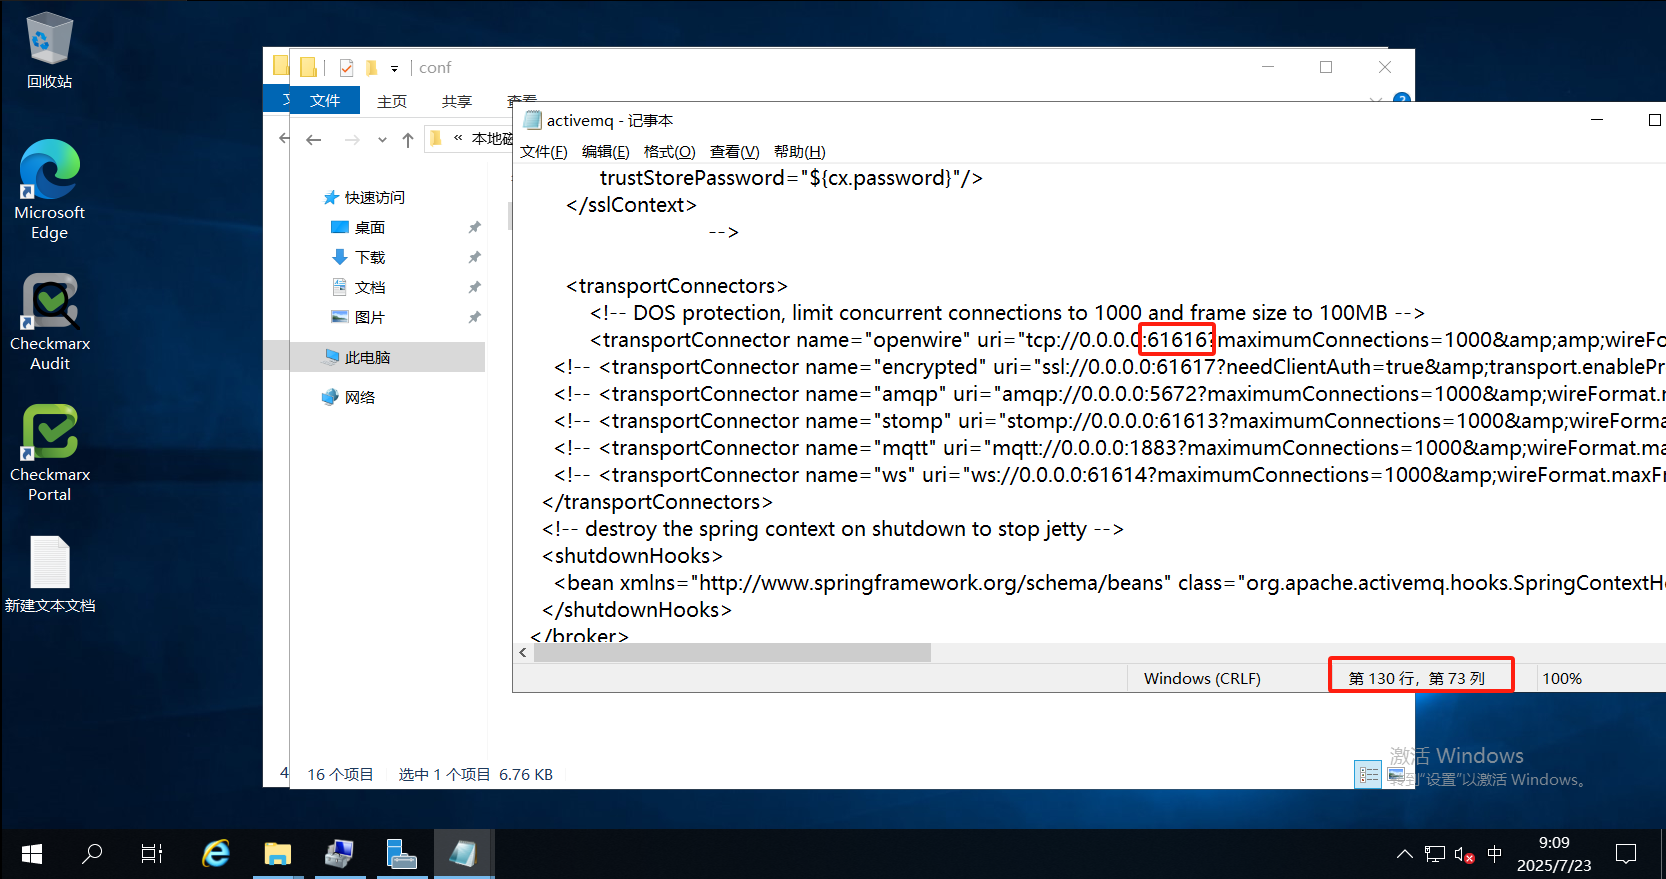Open the 编辑(E) menu in Notepad
1666x879 pixels.
click(605, 152)
